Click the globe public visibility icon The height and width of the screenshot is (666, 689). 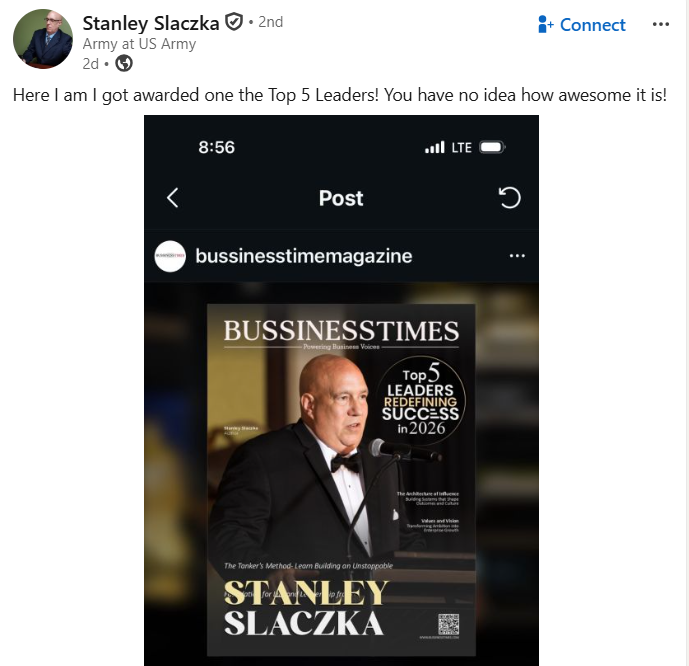point(124,63)
